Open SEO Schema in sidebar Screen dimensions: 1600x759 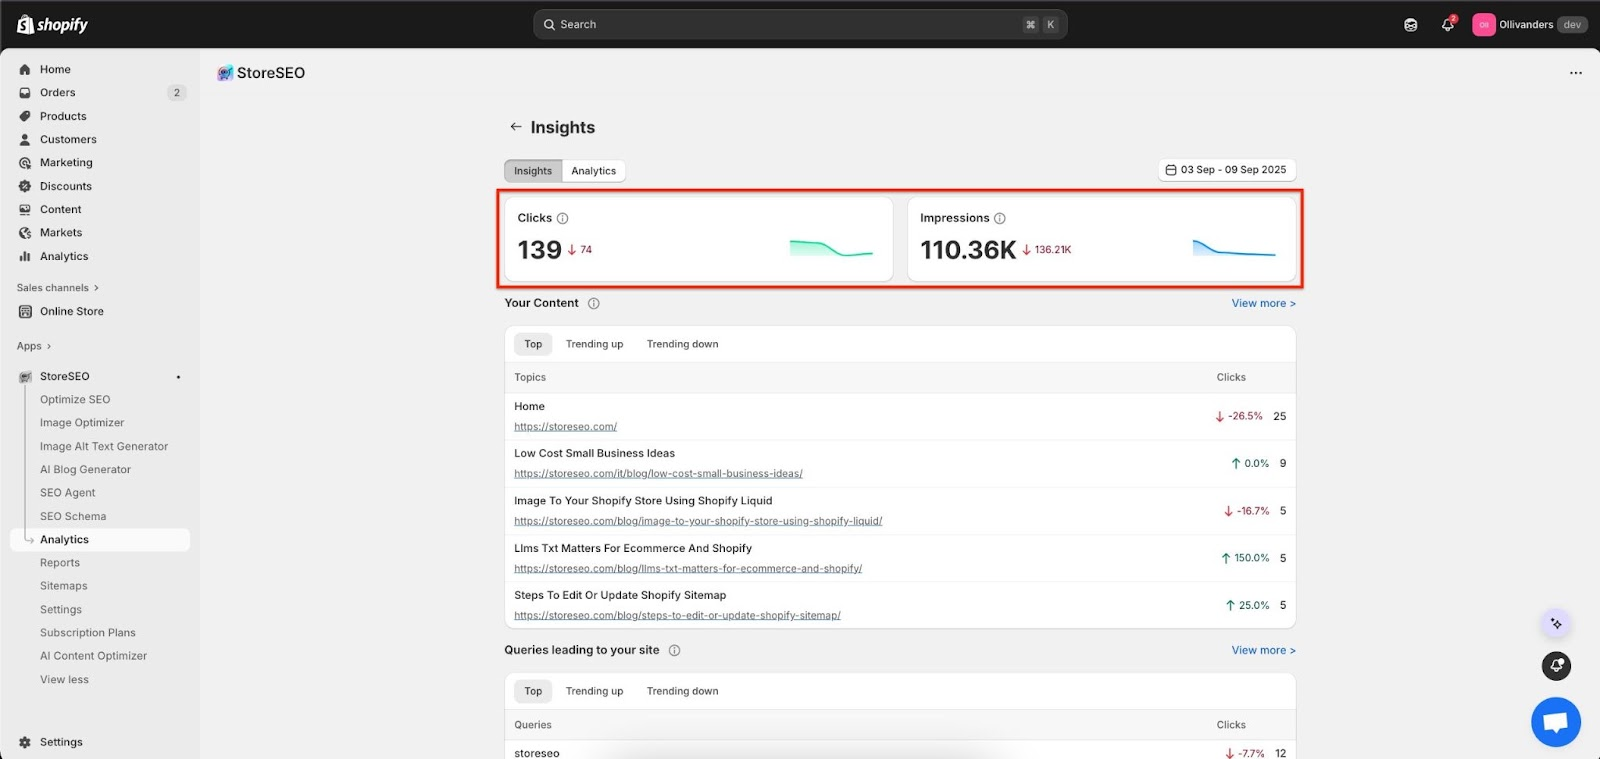(73, 517)
